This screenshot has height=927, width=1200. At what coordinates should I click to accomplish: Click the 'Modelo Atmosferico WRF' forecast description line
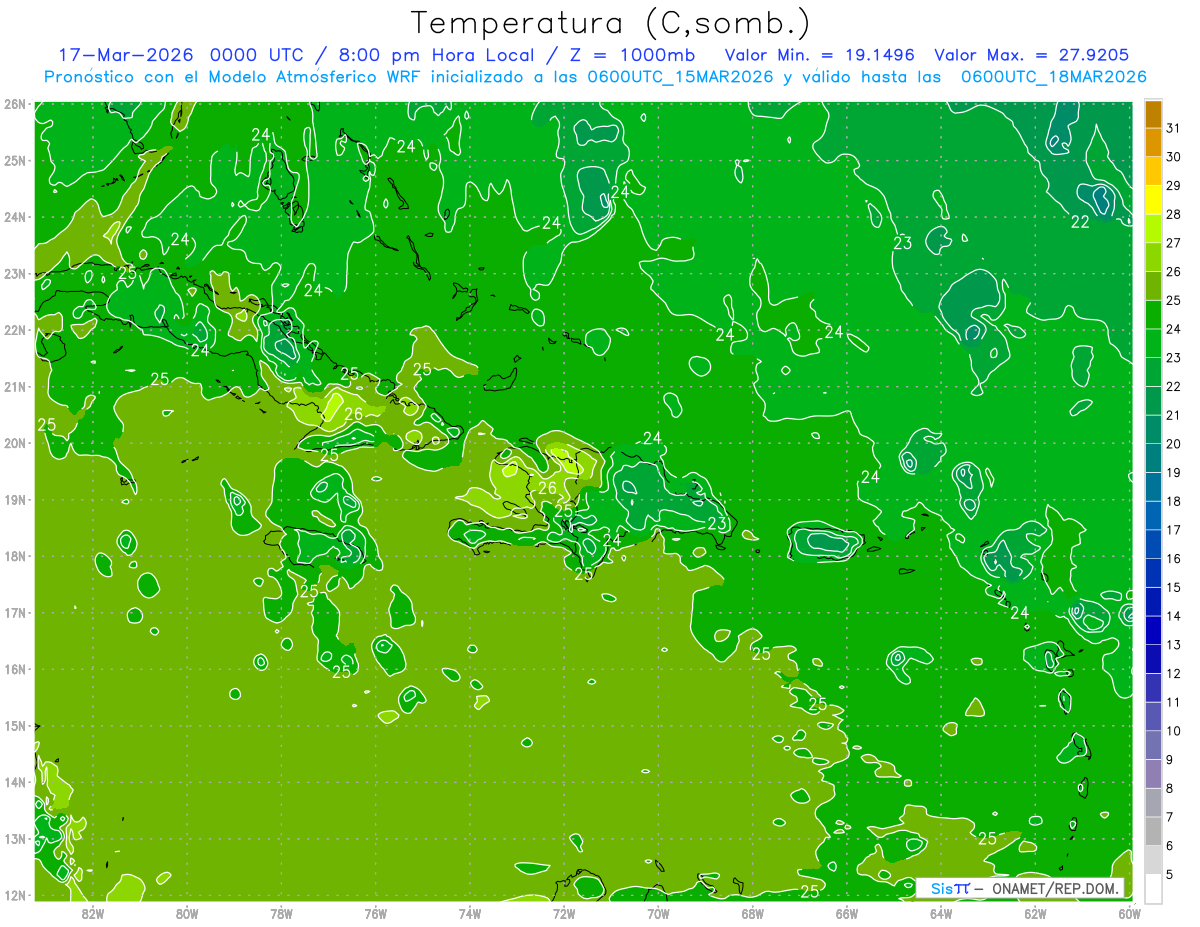point(595,77)
